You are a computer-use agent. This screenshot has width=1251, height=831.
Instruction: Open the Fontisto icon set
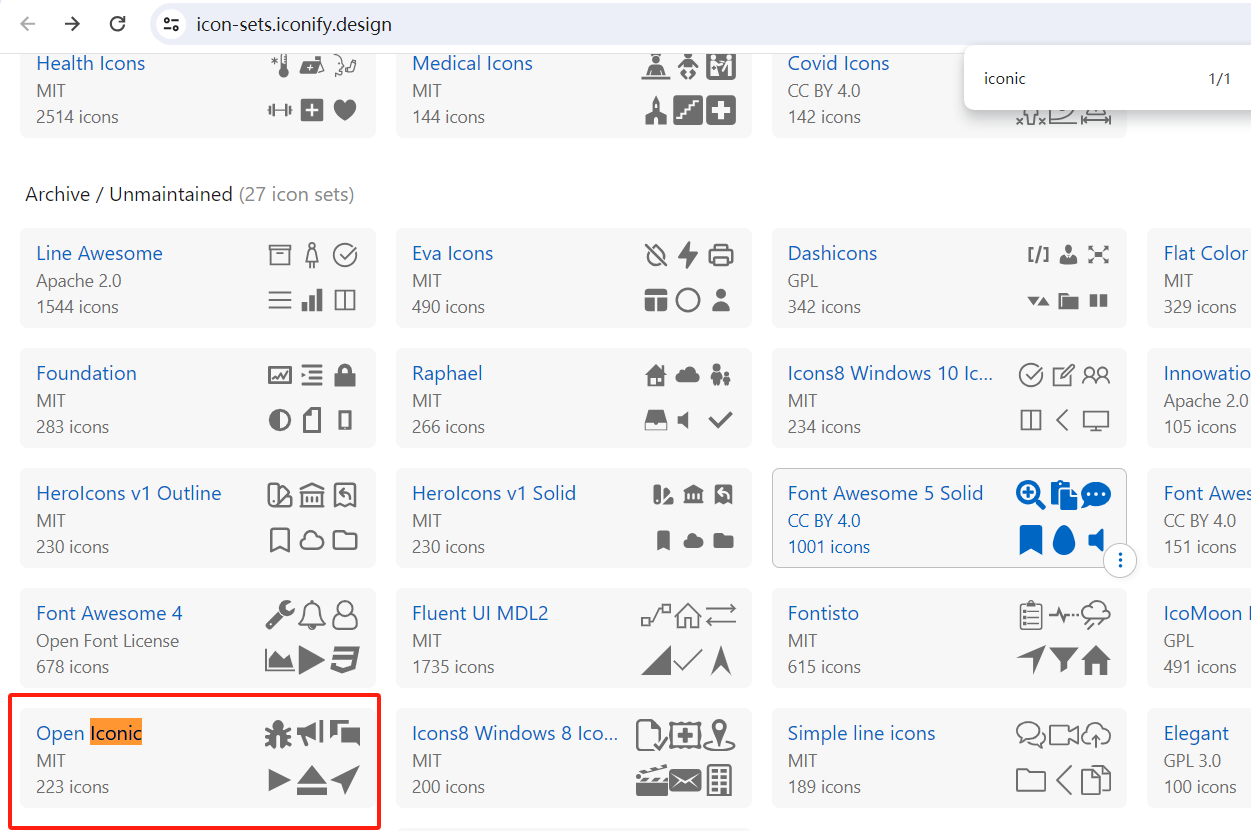click(x=823, y=613)
